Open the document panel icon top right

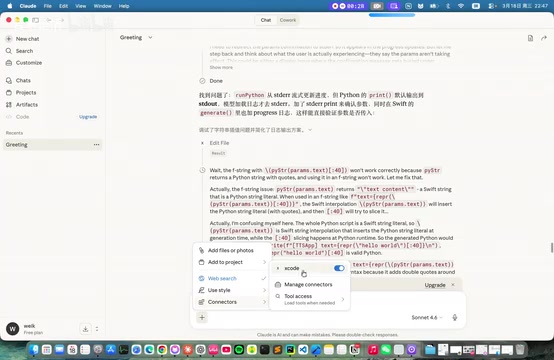pyautogui.click(x=530, y=38)
